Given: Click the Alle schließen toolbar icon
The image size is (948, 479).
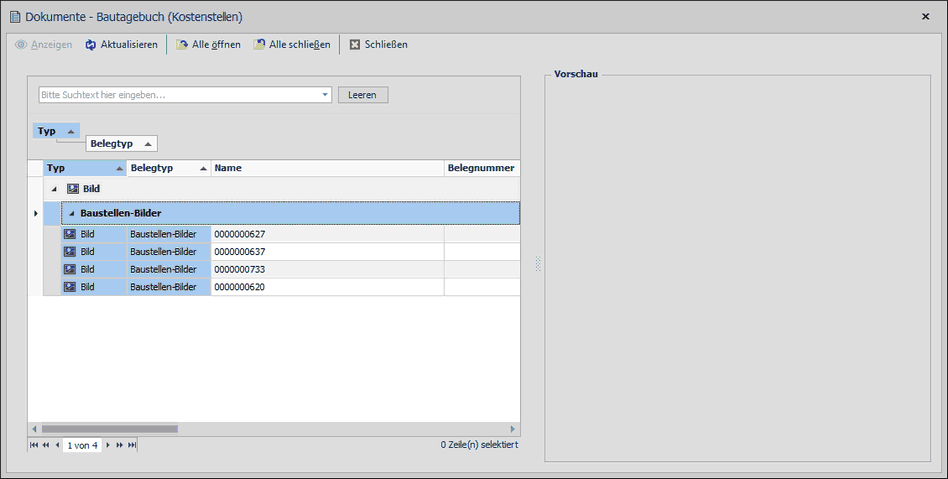Looking at the screenshot, I should tap(259, 45).
